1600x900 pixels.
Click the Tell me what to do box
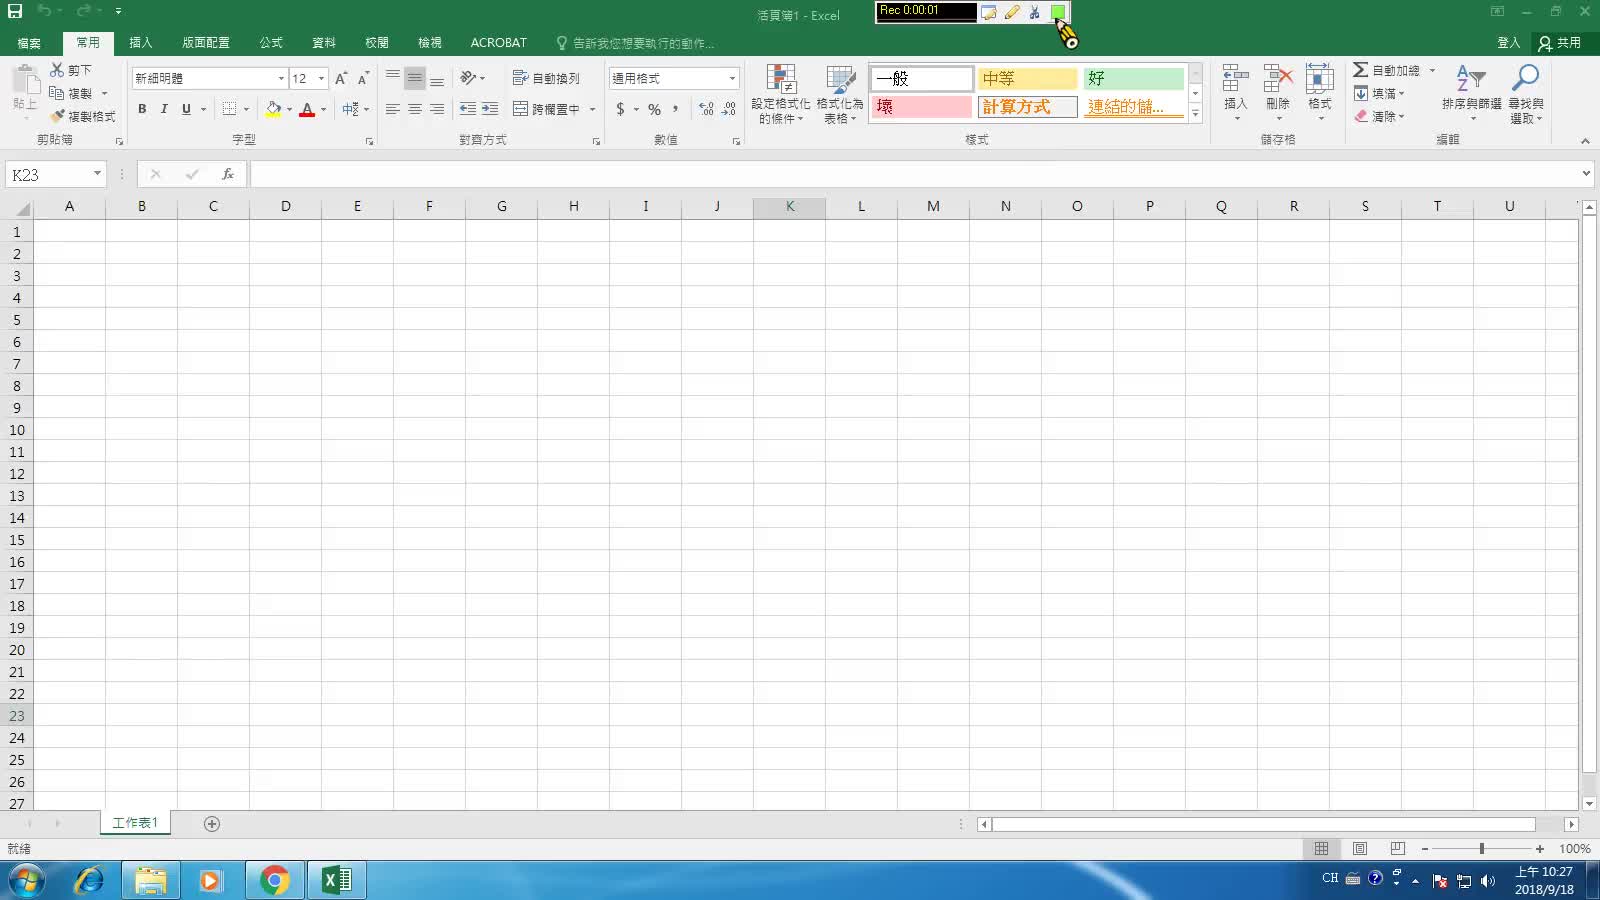click(636, 43)
